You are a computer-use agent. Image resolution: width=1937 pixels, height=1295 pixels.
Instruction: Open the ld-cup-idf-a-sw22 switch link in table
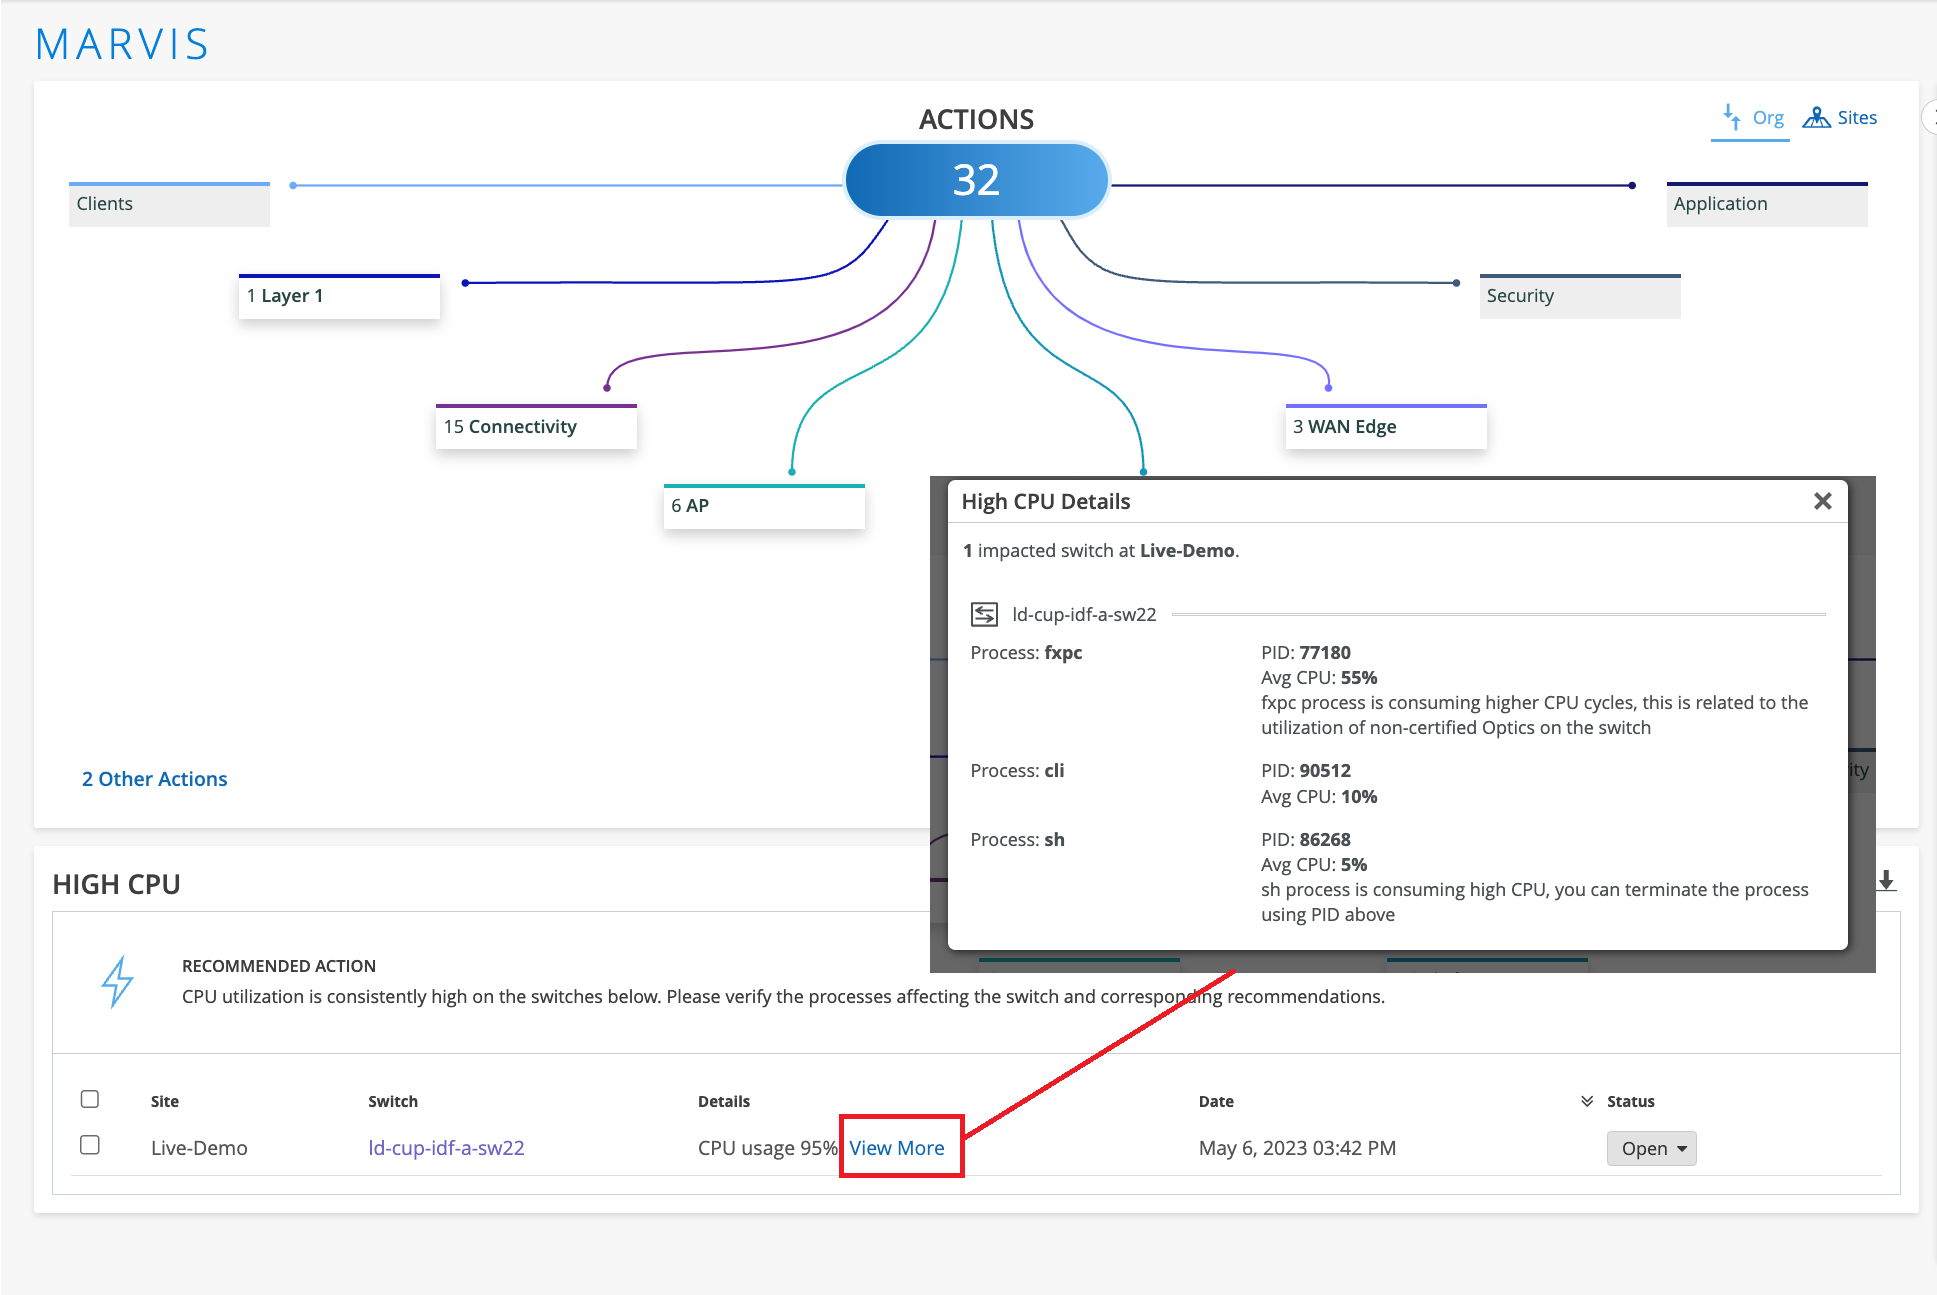[446, 1148]
